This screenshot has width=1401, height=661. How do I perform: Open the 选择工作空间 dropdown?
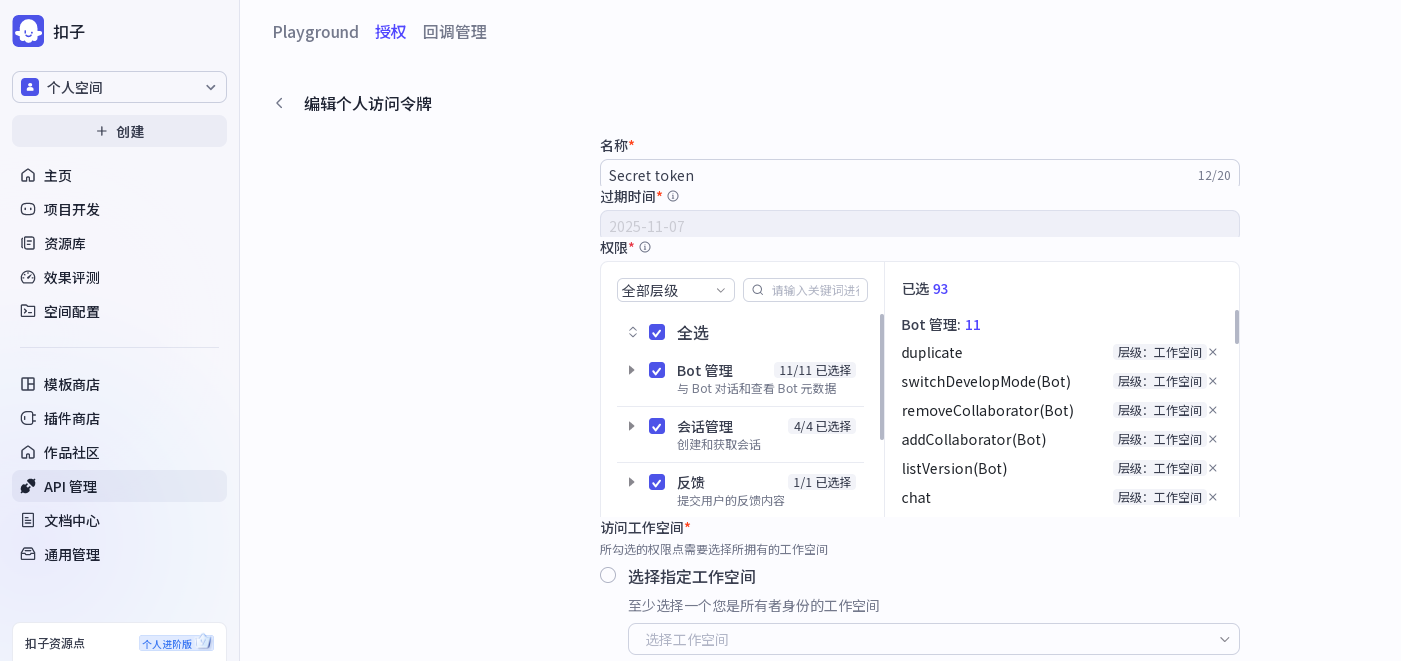click(x=933, y=639)
